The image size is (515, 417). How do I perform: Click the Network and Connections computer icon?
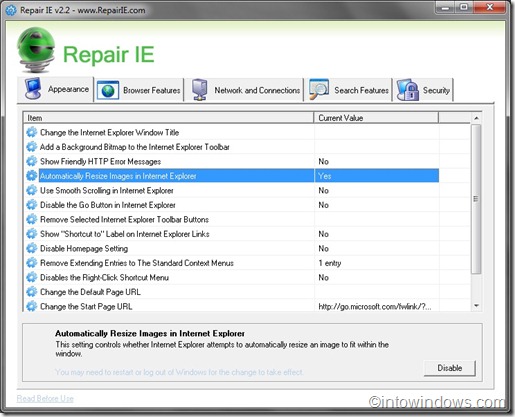[199, 89]
